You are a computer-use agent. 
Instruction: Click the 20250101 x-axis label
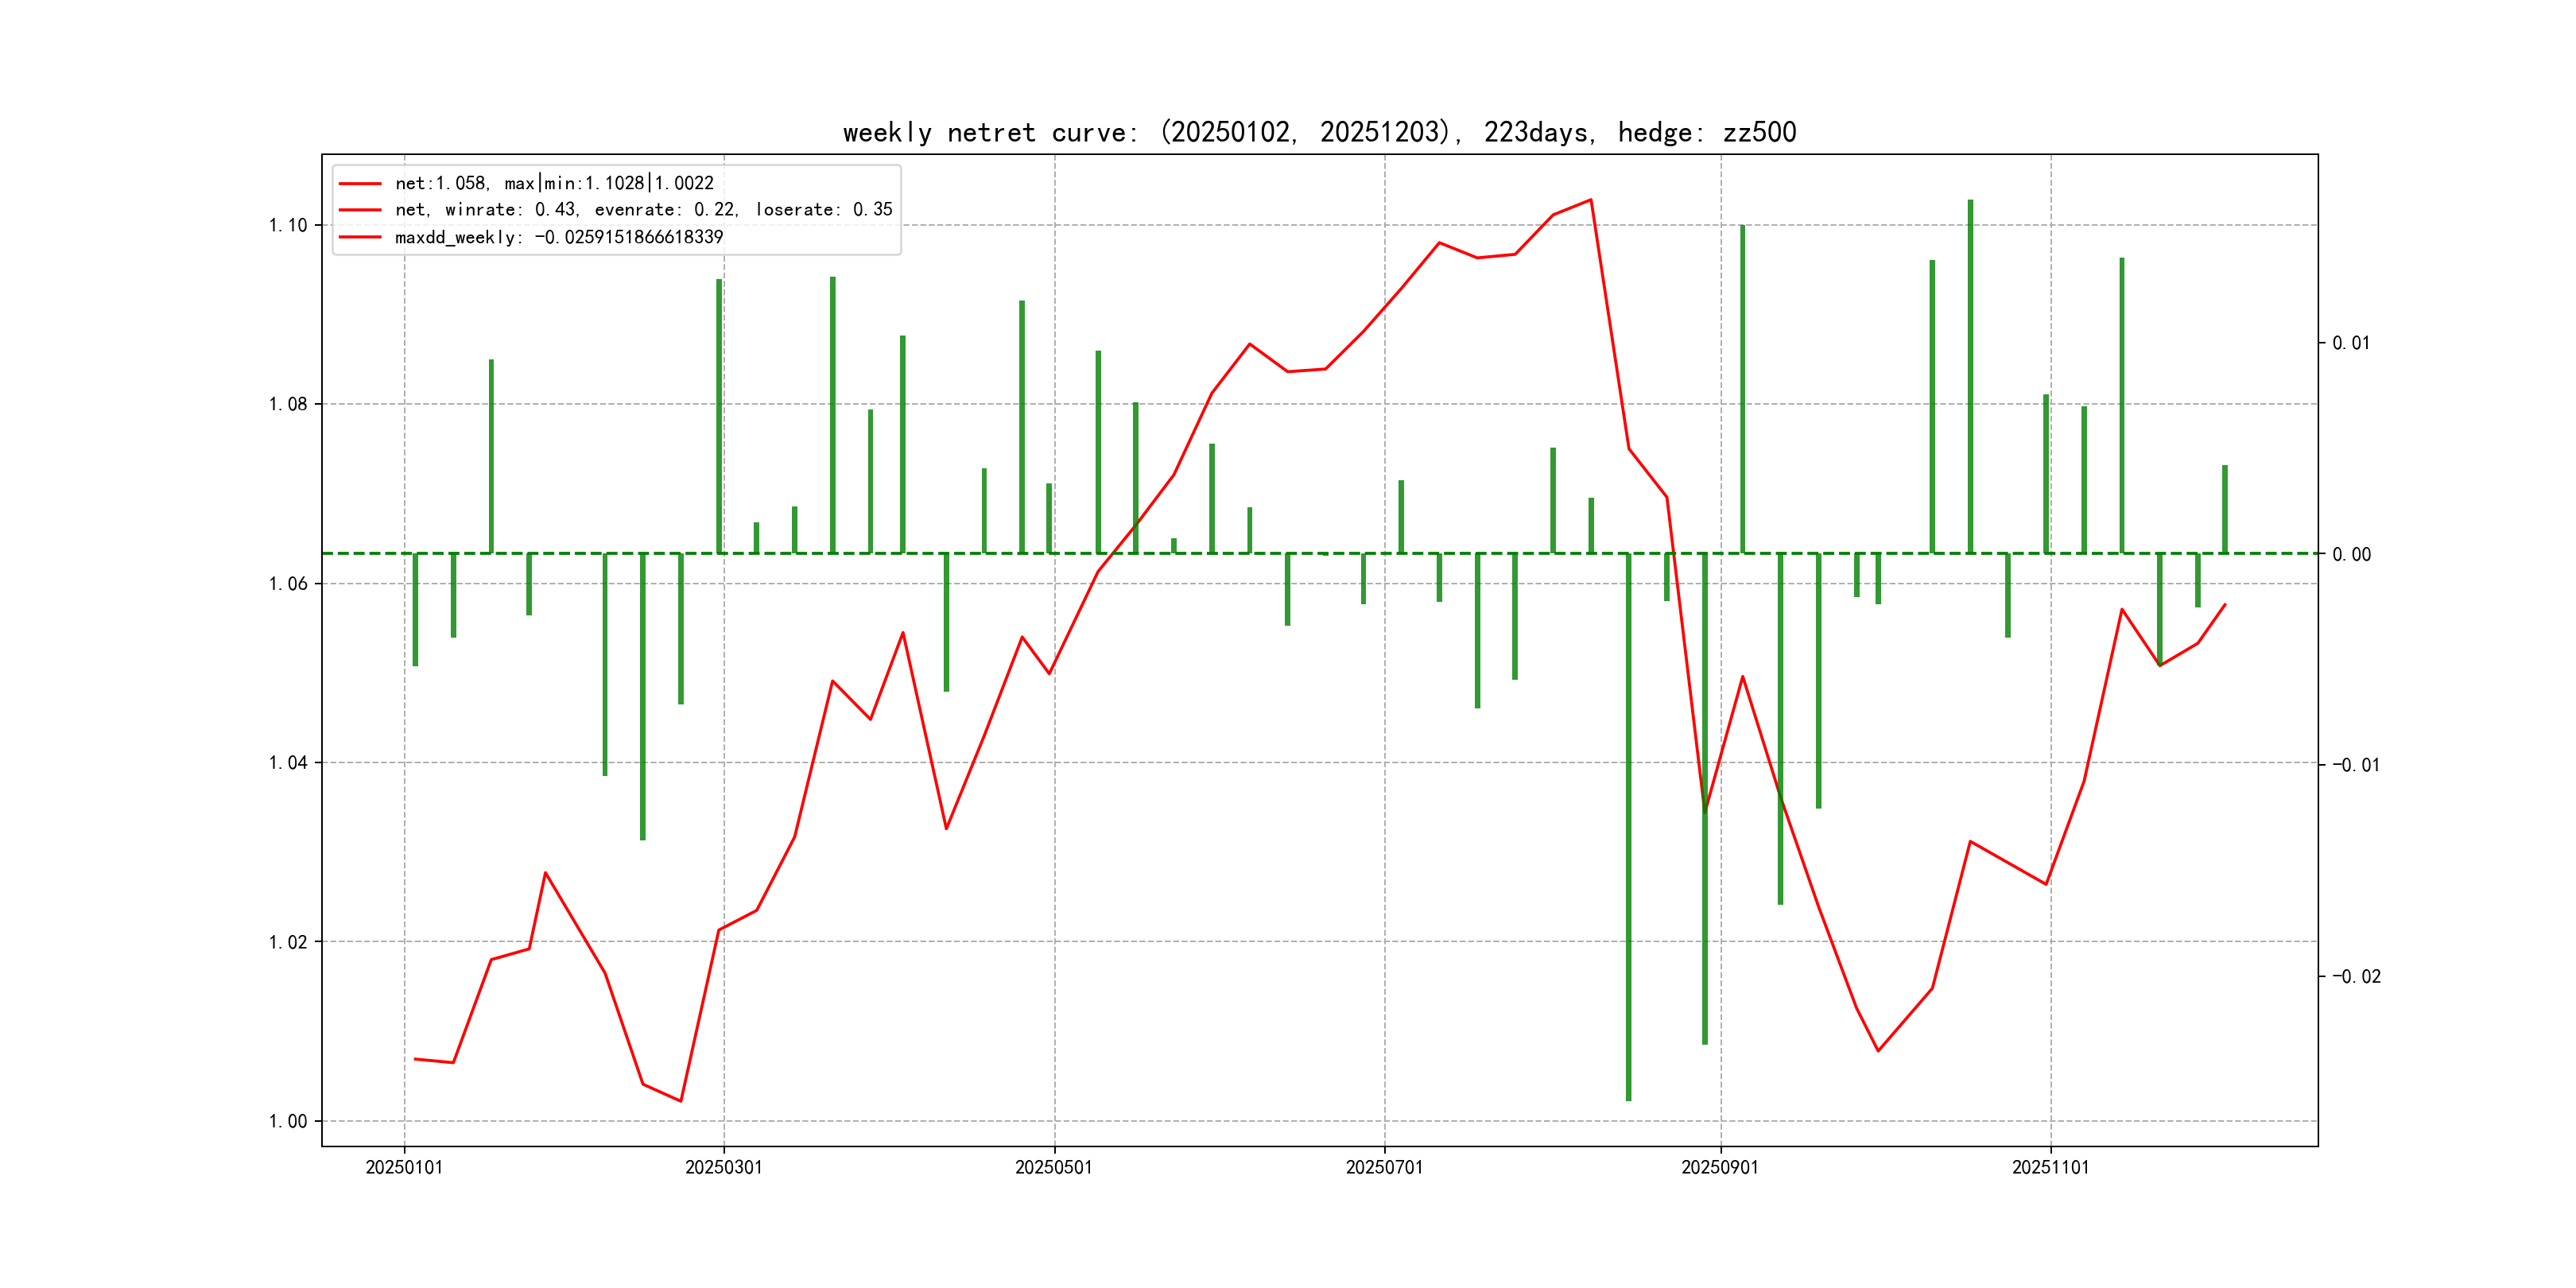click(404, 1167)
